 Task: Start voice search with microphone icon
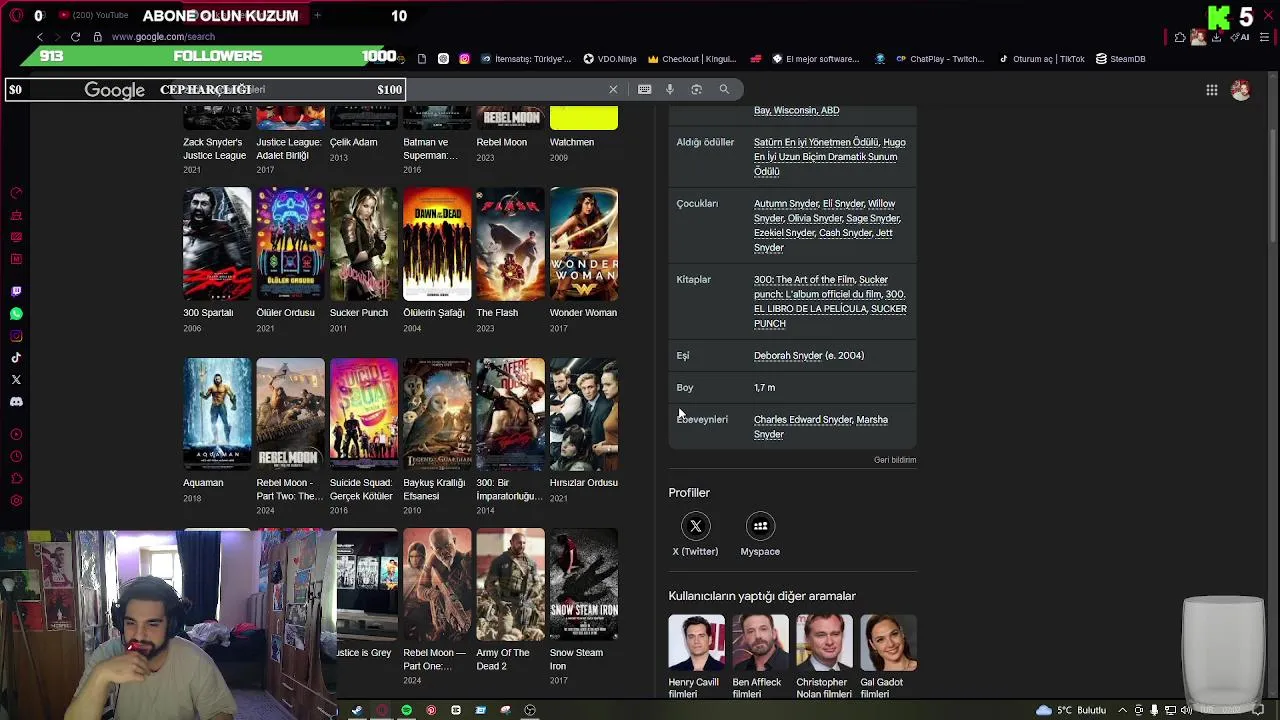point(670,89)
